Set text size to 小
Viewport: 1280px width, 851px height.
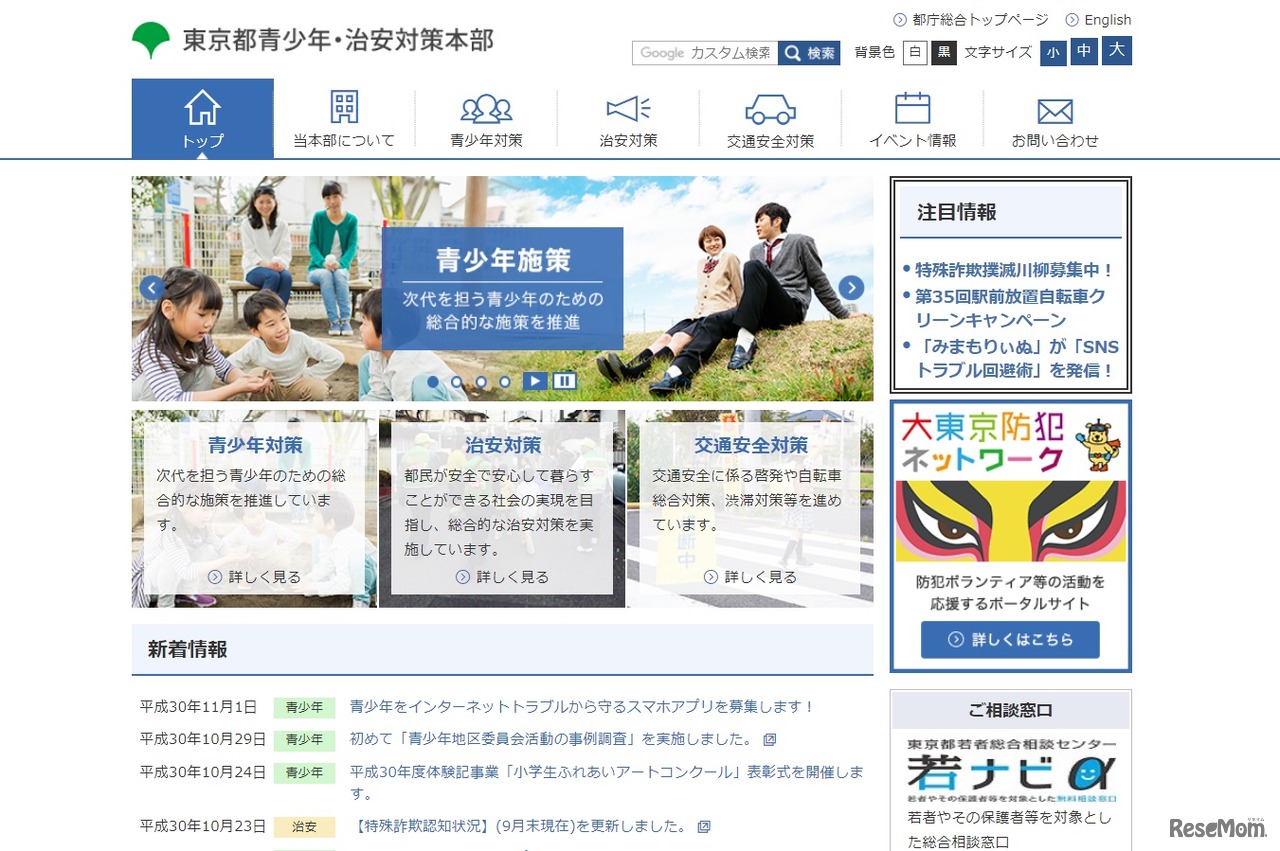pos(1052,50)
